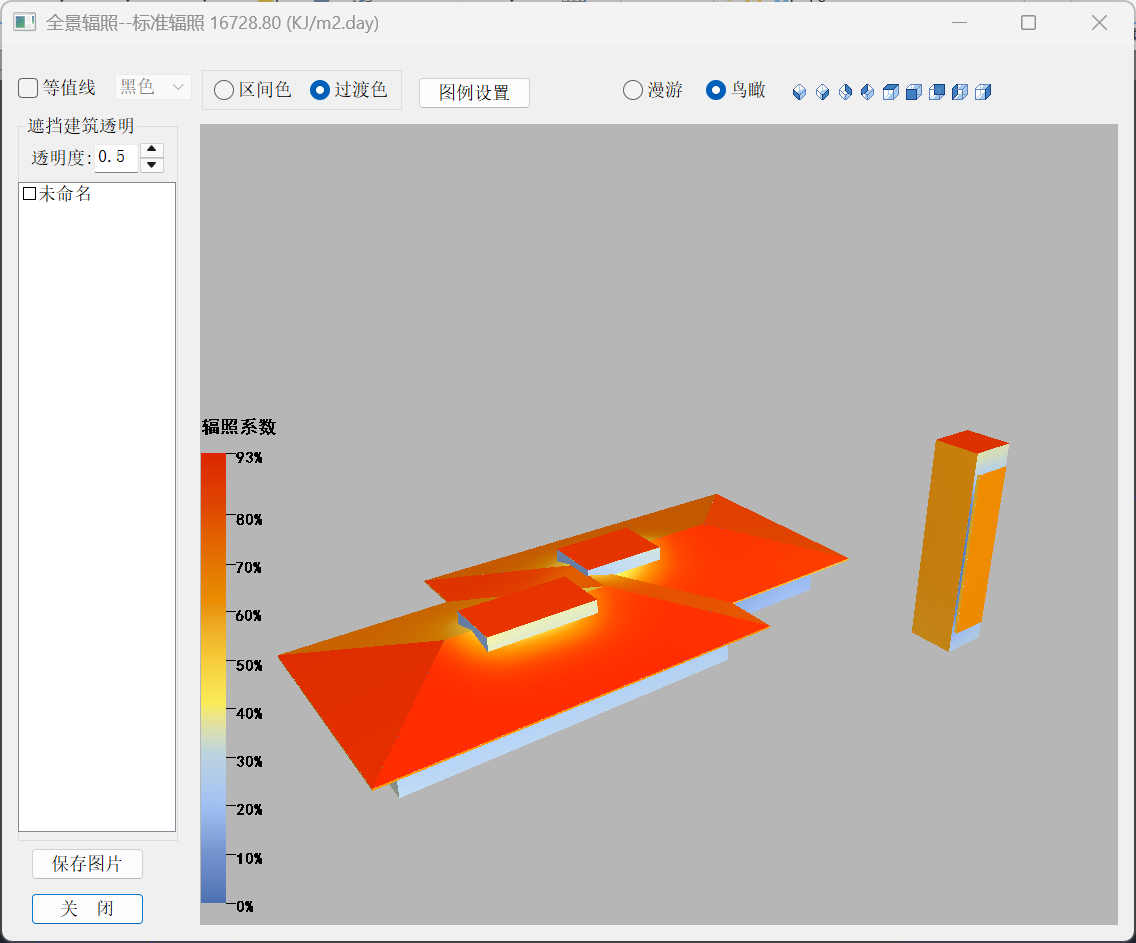Select the left view cube icon

960,92
